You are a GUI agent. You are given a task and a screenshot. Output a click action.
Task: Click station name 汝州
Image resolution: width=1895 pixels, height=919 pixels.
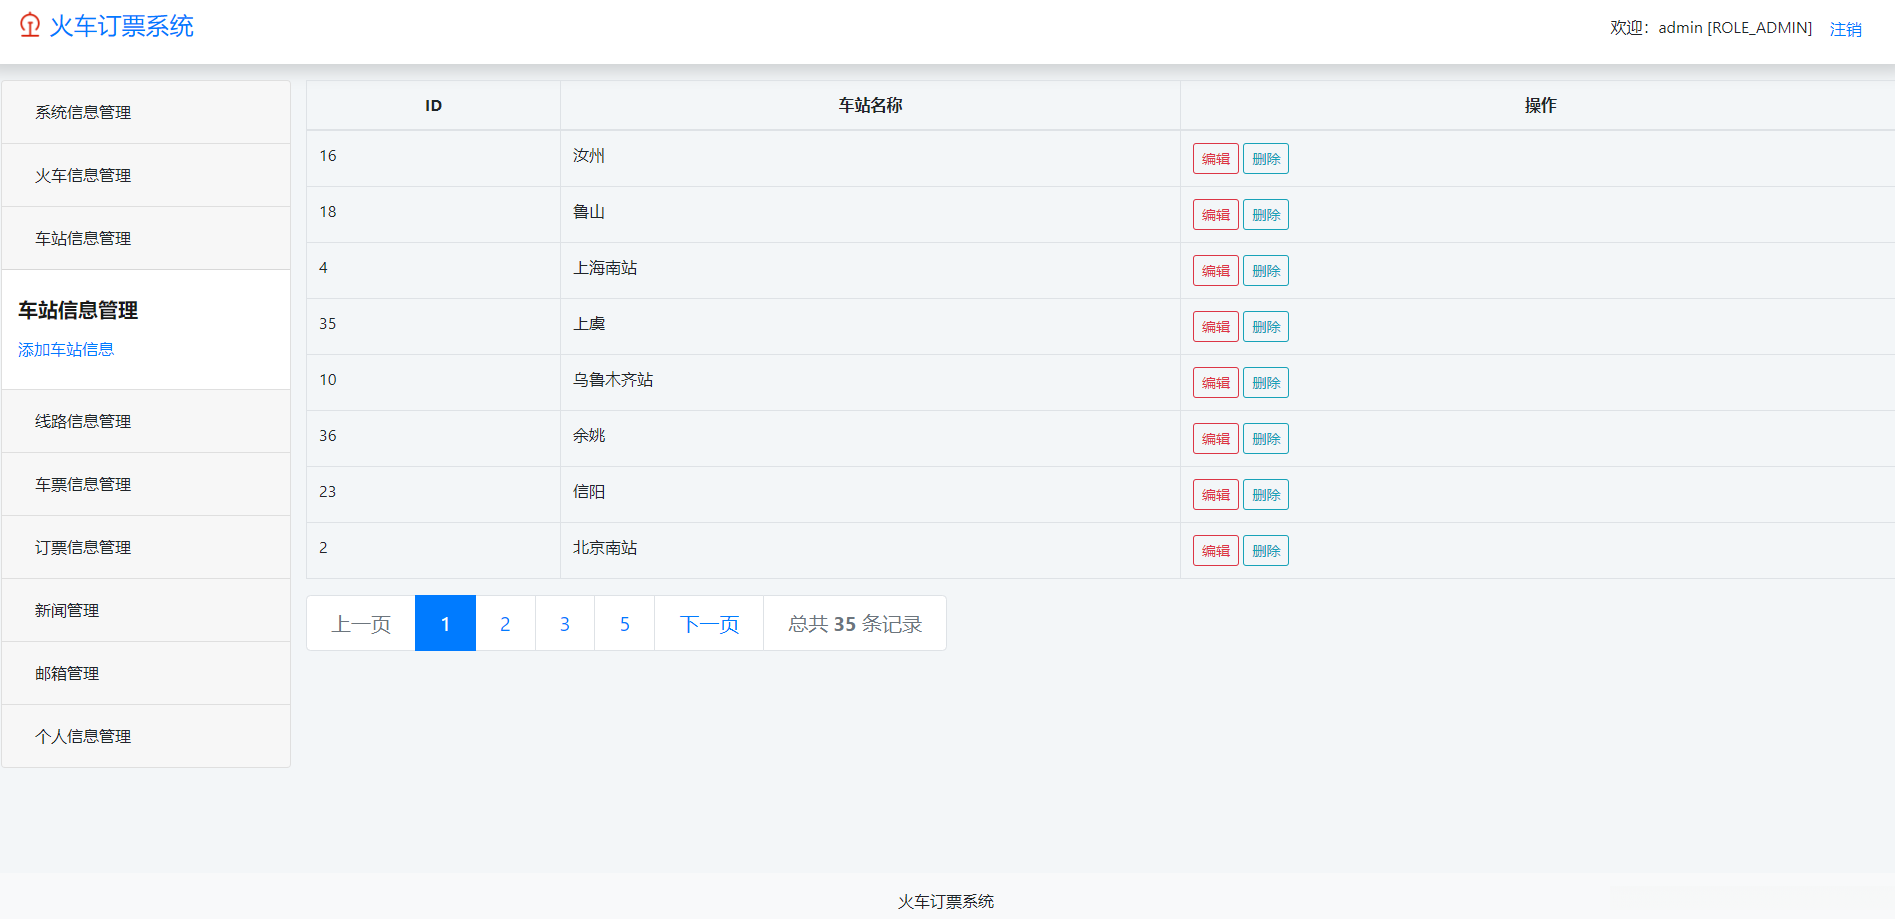(589, 156)
